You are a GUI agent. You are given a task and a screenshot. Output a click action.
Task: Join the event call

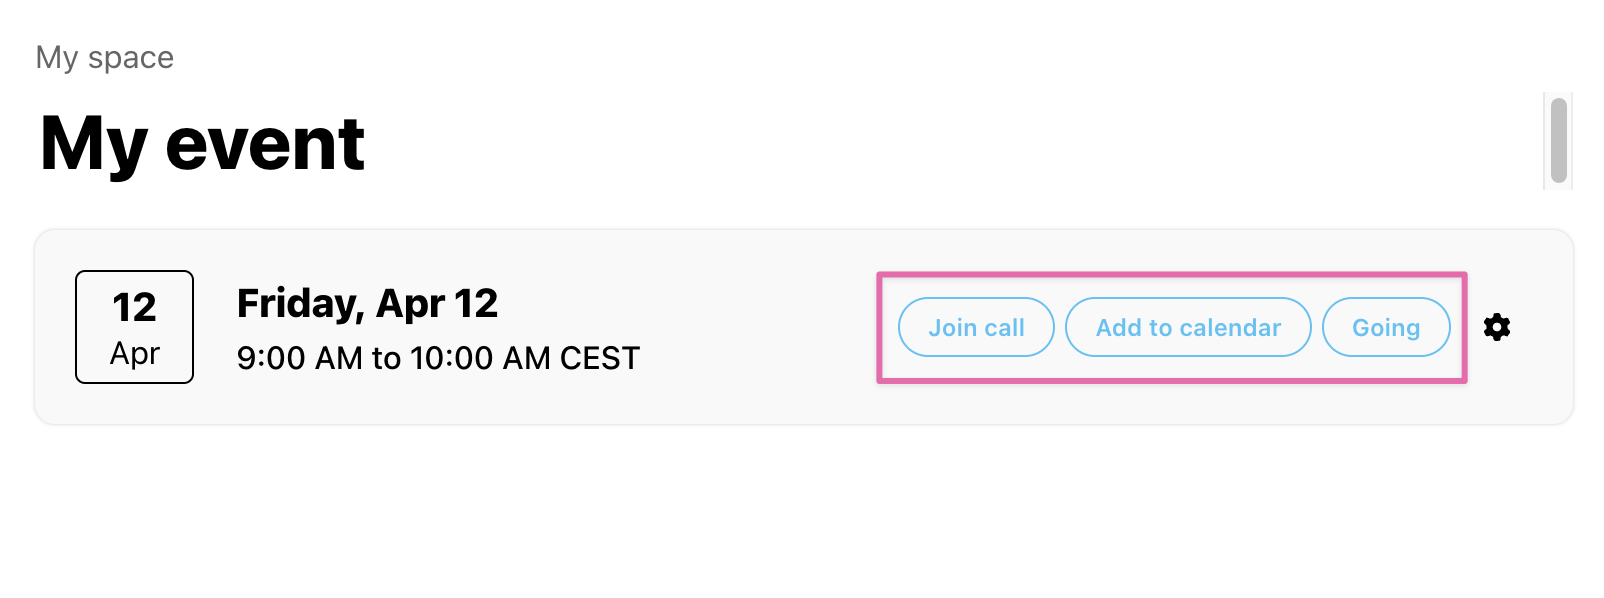pyautogui.click(x=976, y=327)
